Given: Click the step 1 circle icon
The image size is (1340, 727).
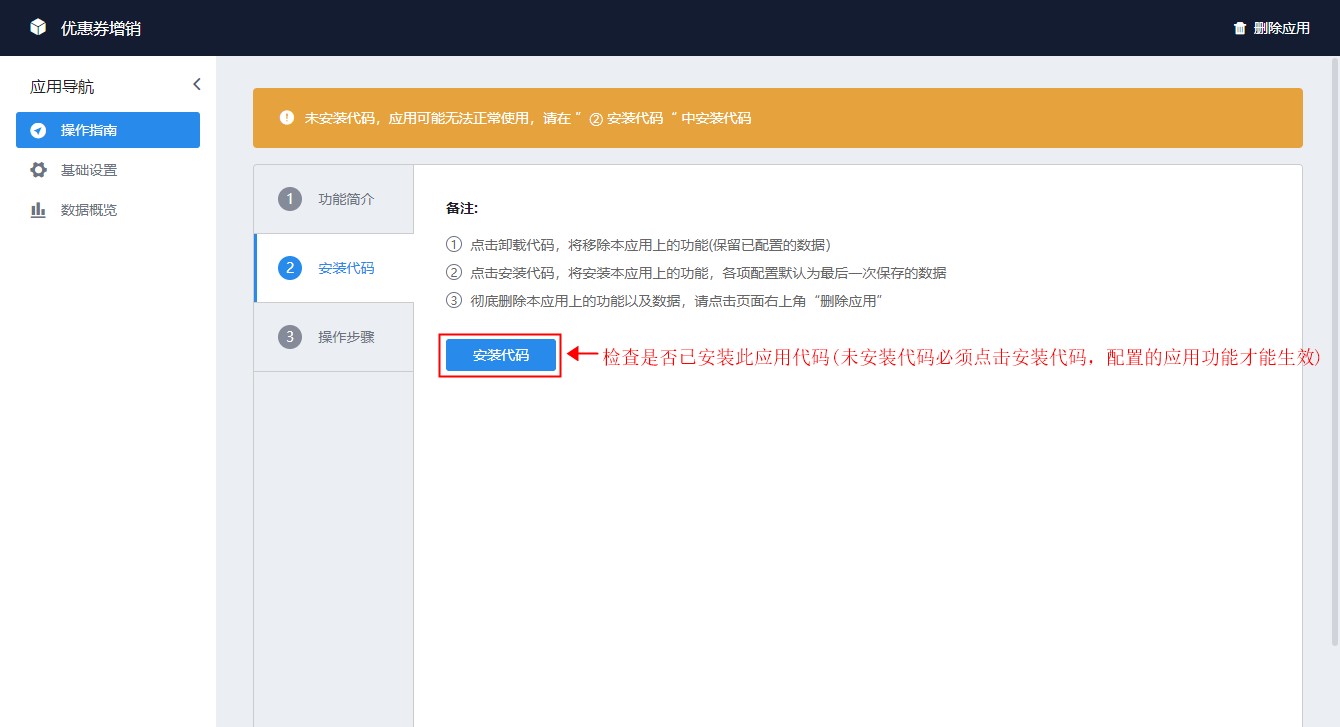Looking at the screenshot, I should point(290,199).
